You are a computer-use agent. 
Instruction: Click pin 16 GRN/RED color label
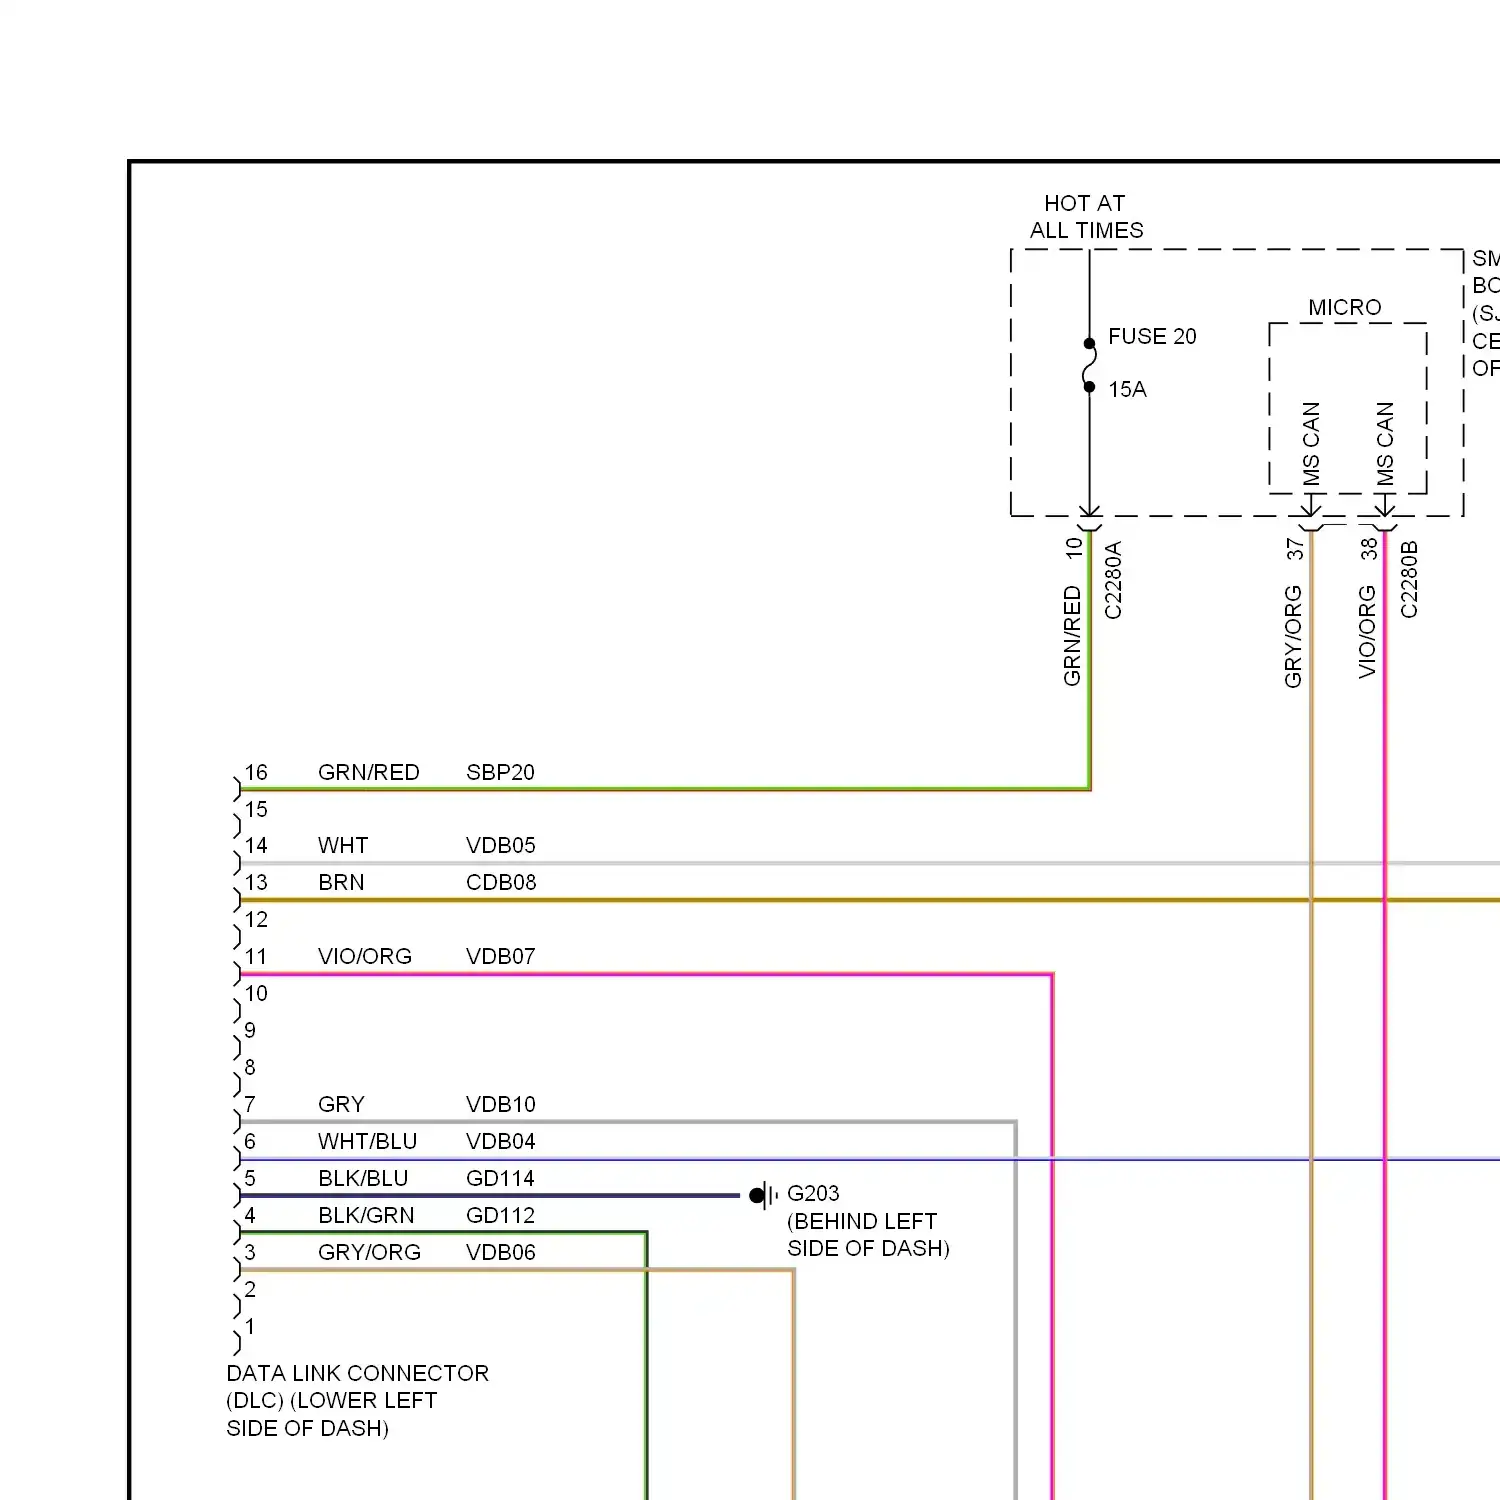pos(368,772)
